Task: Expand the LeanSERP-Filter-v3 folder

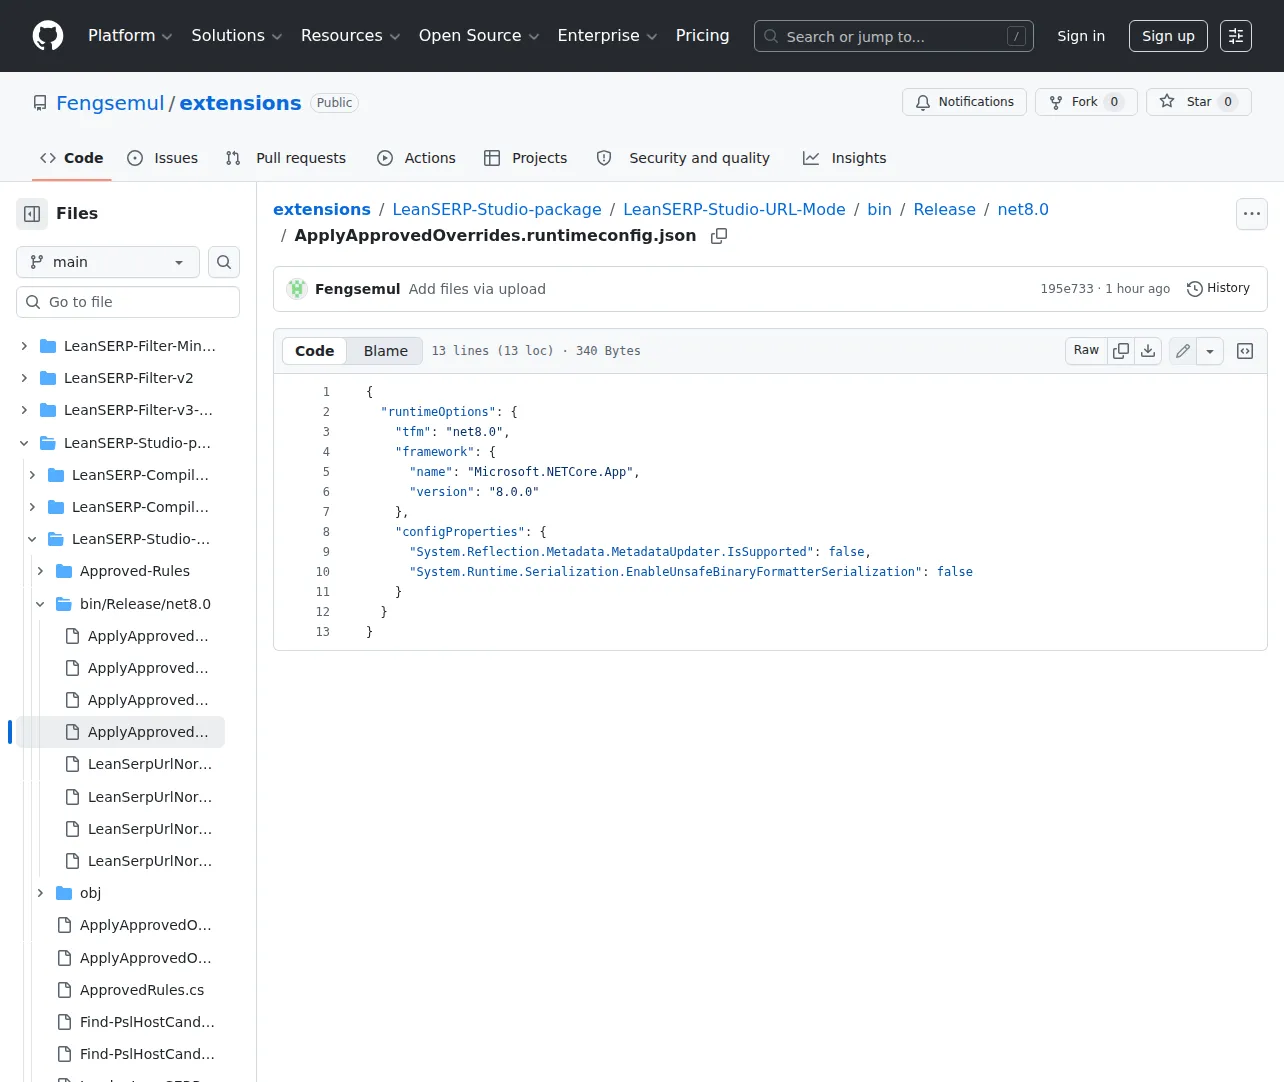Action: 24,410
